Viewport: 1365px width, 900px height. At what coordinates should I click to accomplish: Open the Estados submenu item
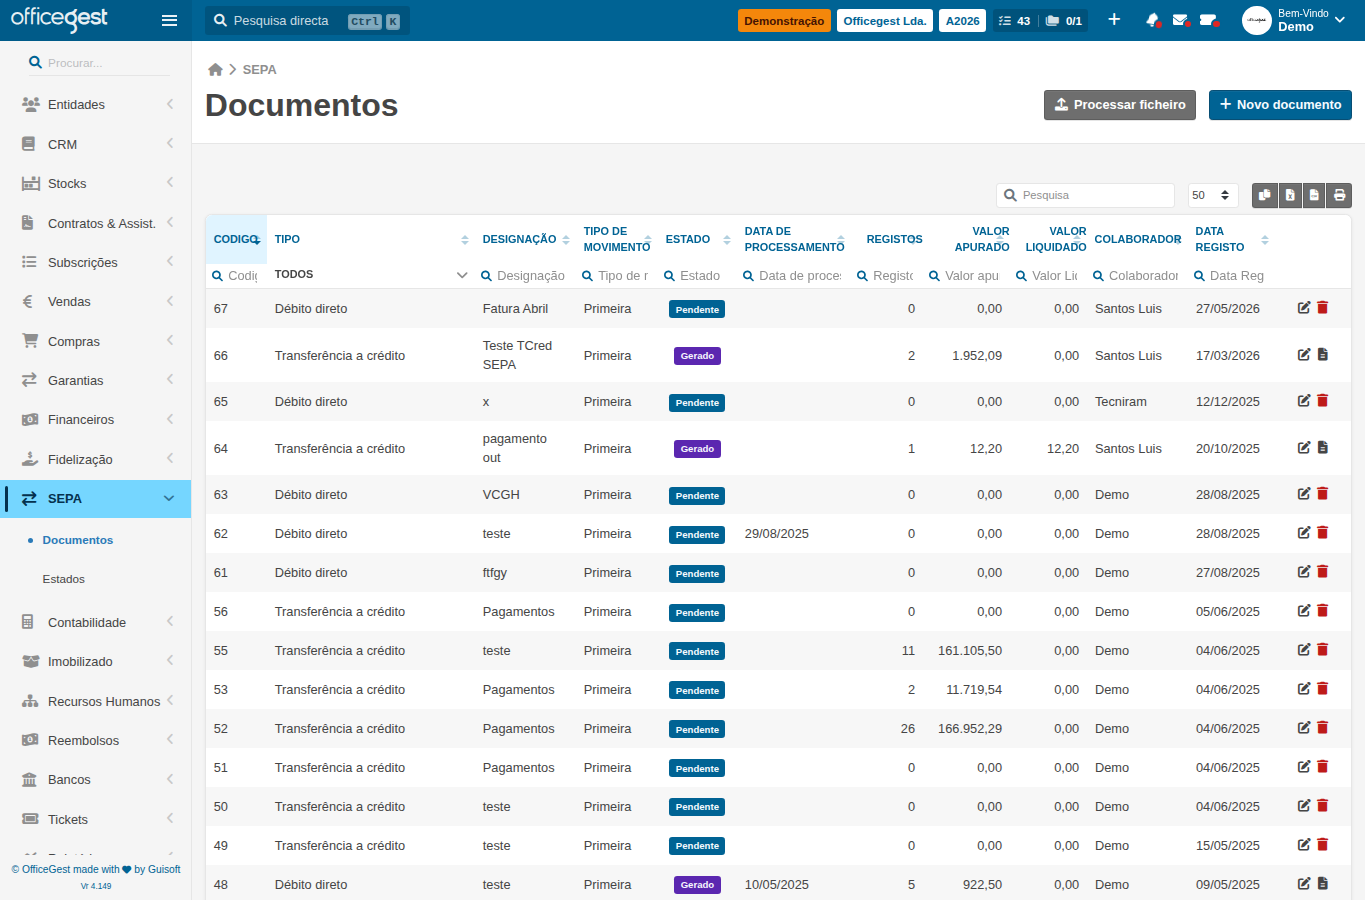[x=64, y=579]
